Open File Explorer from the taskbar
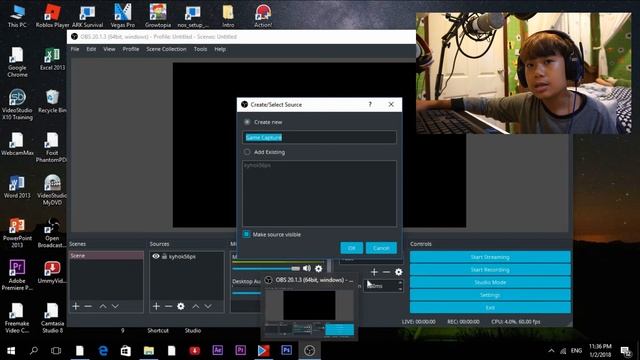The height and width of the screenshot is (360, 640). click(x=149, y=351)
